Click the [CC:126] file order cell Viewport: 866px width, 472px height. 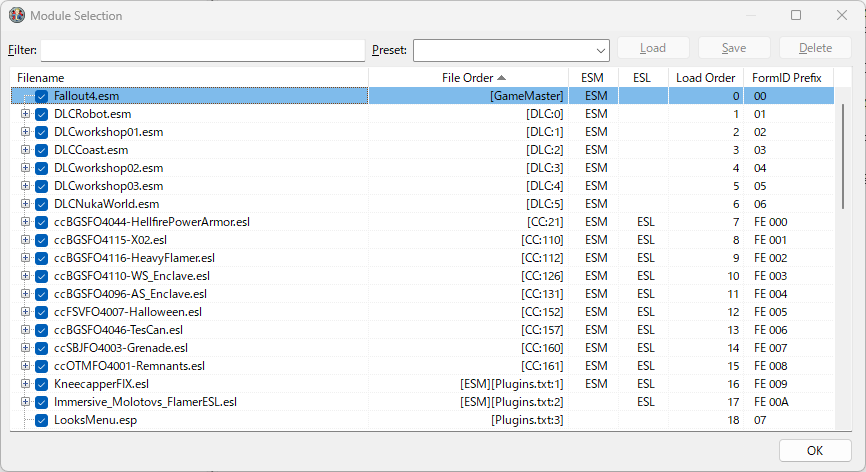(542, 276)
